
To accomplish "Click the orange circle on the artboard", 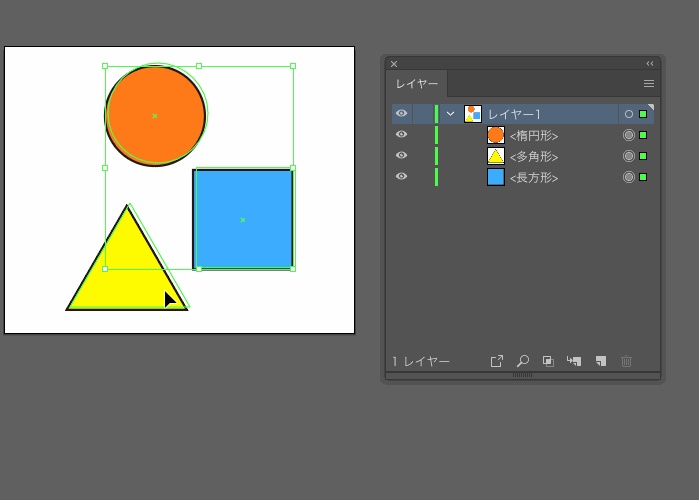I will 155,116.
